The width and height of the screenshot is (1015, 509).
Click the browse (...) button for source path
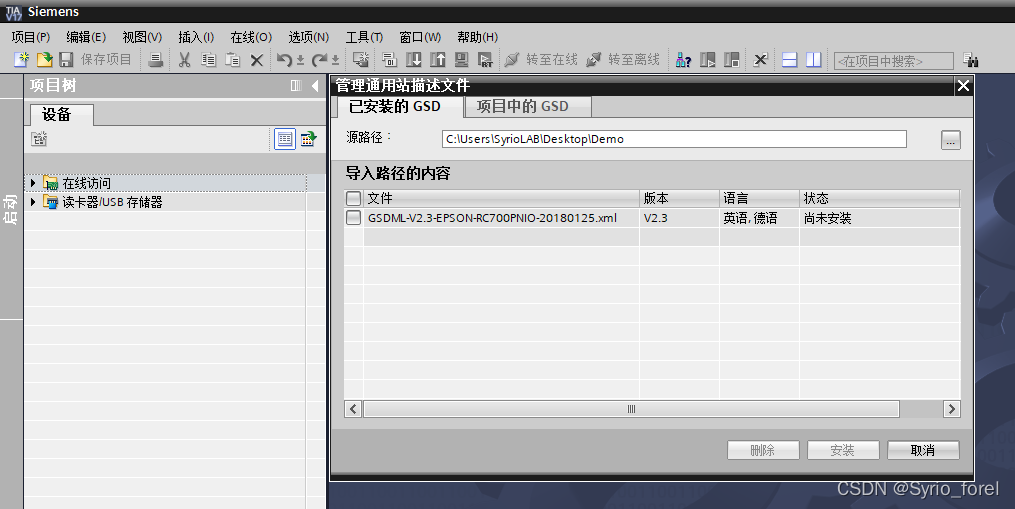pos(950,140)
